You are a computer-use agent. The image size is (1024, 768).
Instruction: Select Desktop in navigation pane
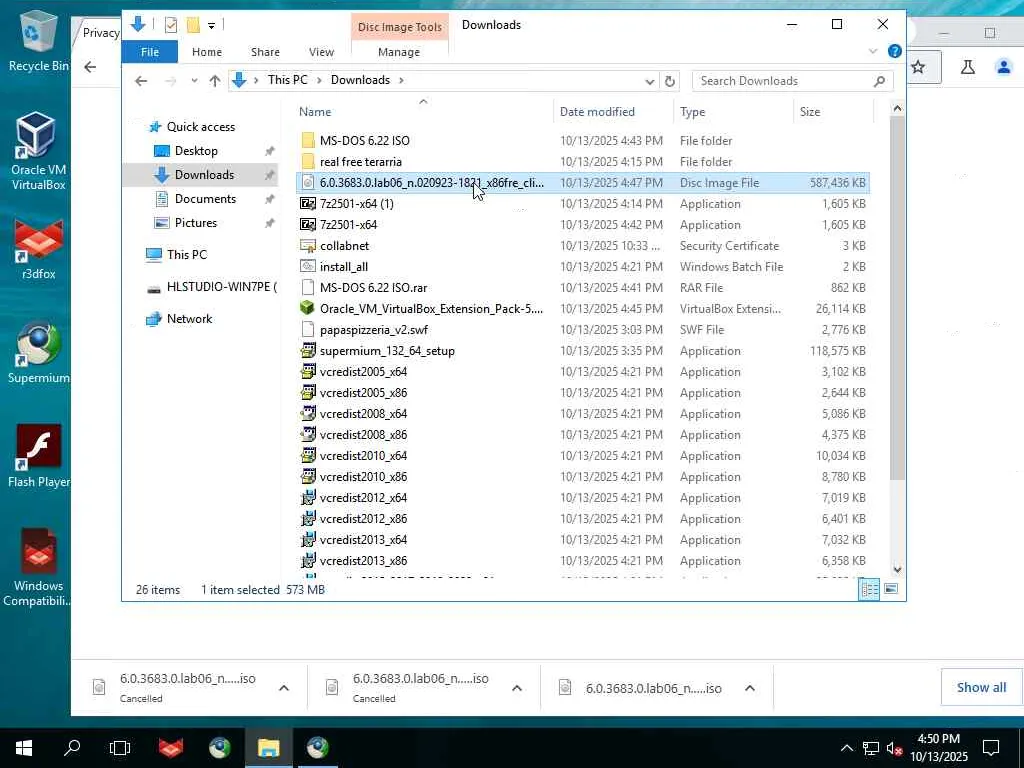tap(196, 151)
